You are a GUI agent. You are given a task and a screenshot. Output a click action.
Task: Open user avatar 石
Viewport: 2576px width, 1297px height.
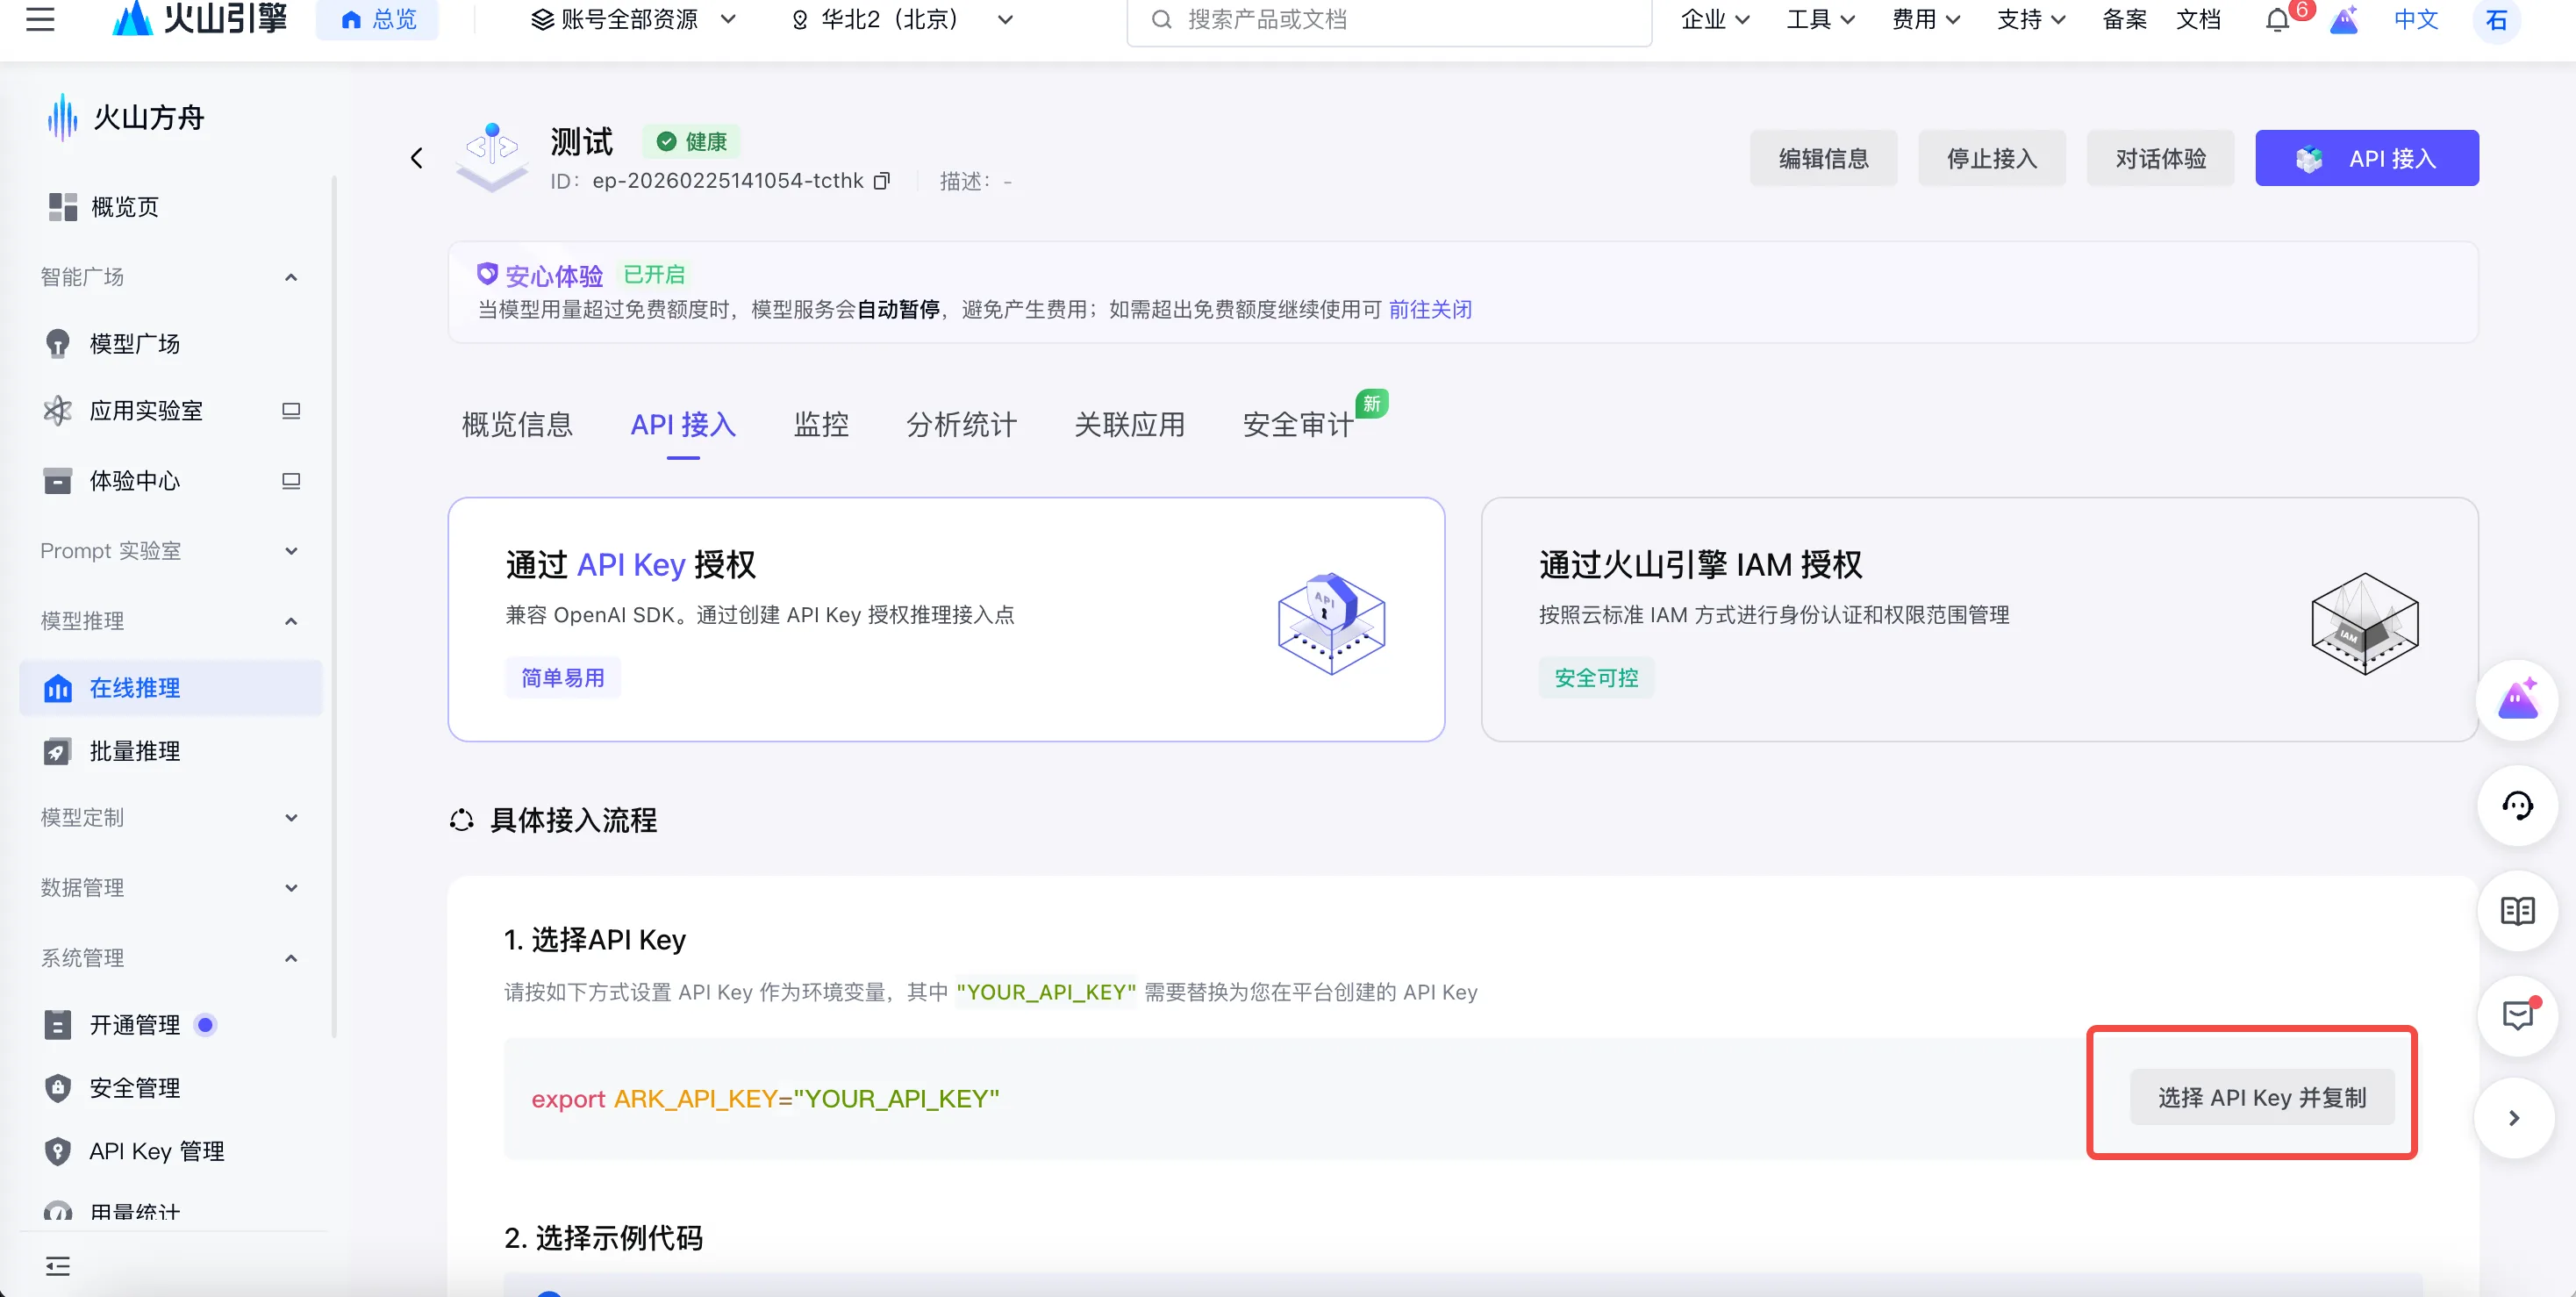tap(2496, 20)
